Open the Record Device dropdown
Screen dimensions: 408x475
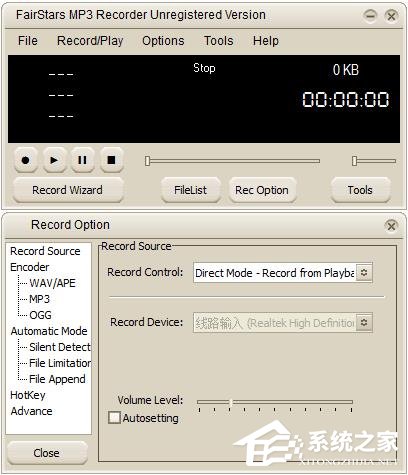(283, 323)
